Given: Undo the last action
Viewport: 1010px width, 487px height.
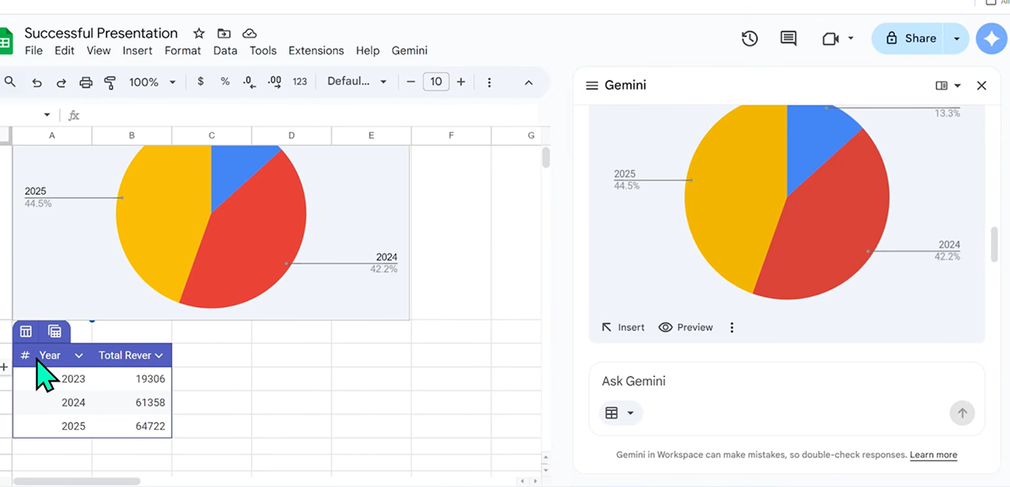Looking at the screenshot, I should tap(37, 82).
